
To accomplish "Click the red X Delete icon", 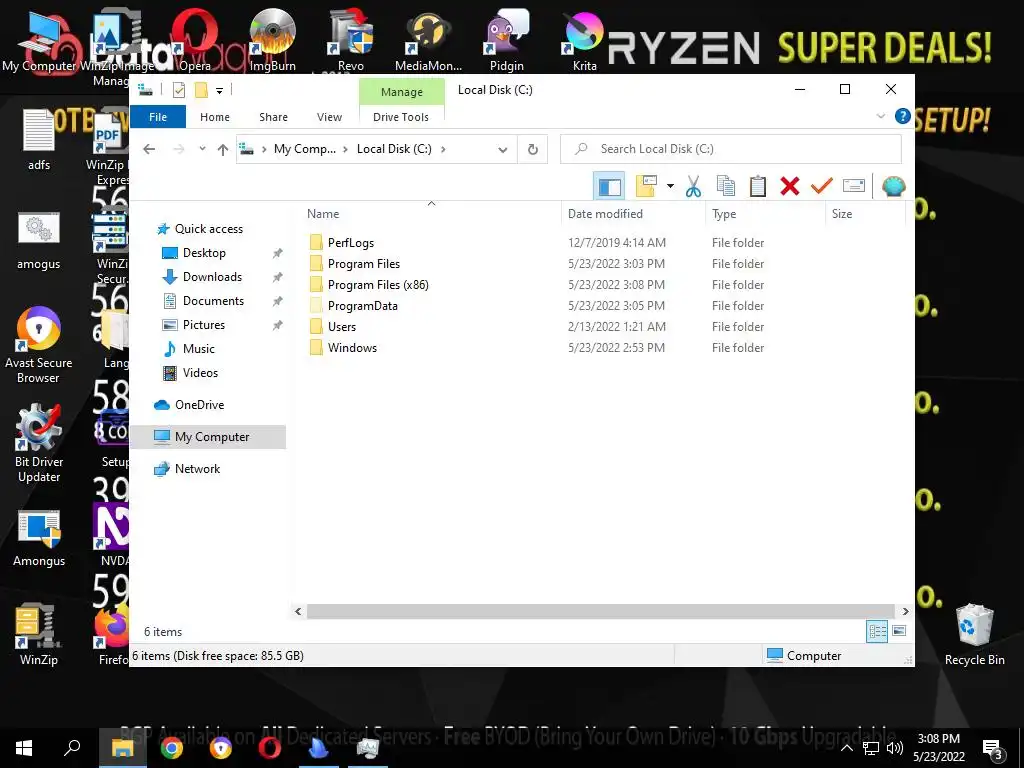I will pyautogui.click(x=790, y=186).
